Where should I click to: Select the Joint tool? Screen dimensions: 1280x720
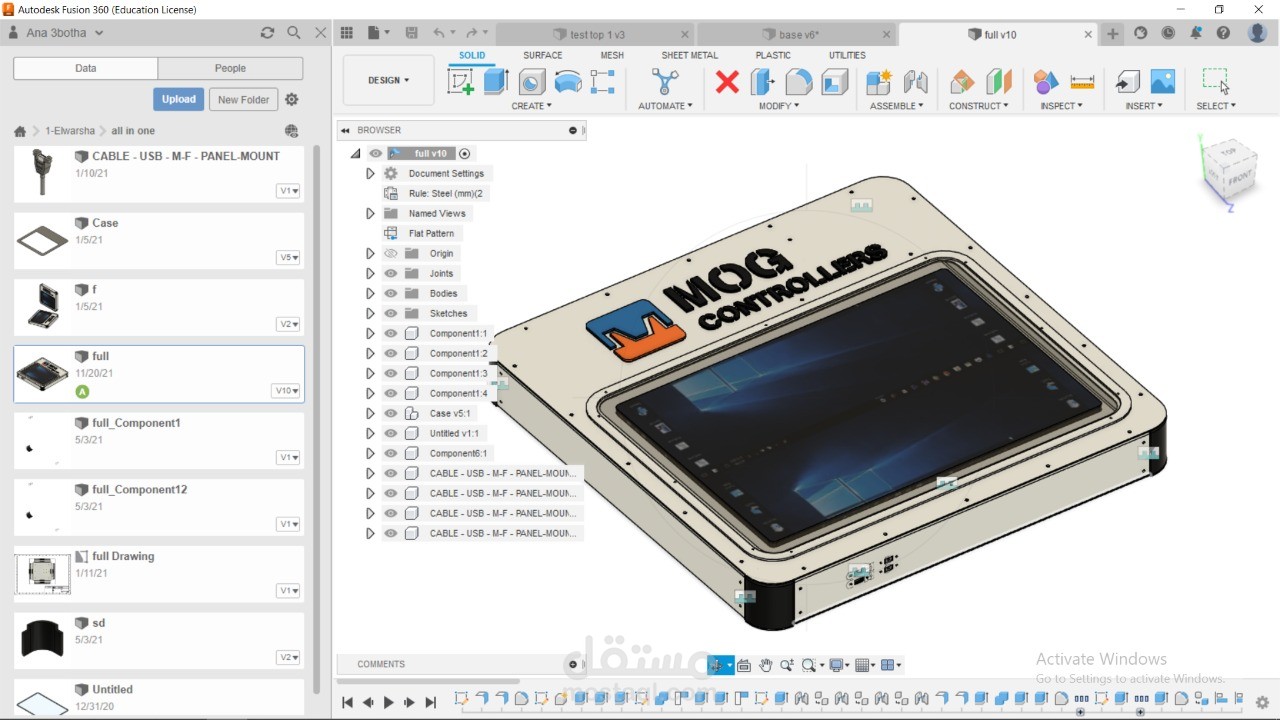(x=915, y=82)
